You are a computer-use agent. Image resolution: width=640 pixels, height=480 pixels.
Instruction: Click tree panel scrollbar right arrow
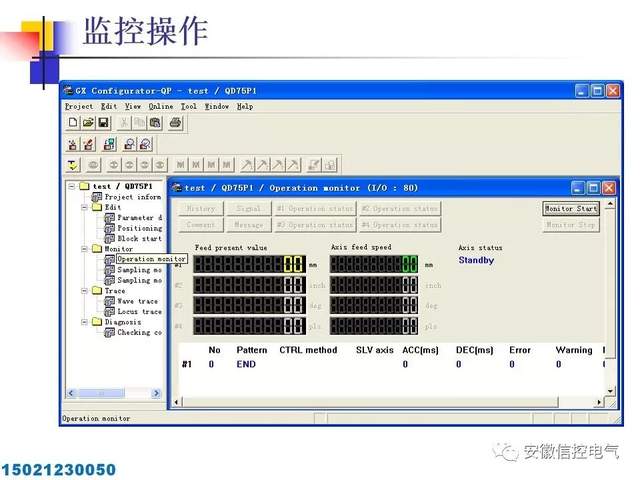pyautogui.click(x=156, y=393)
